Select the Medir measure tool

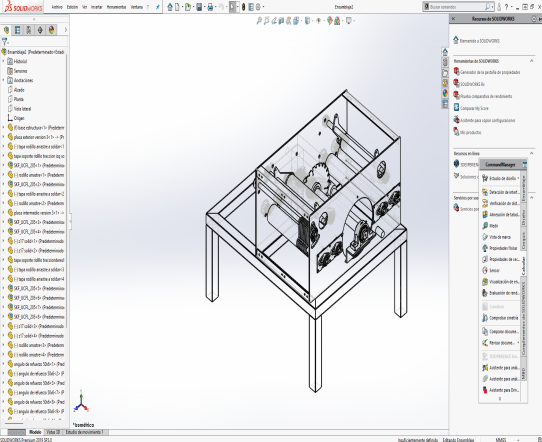494,226
